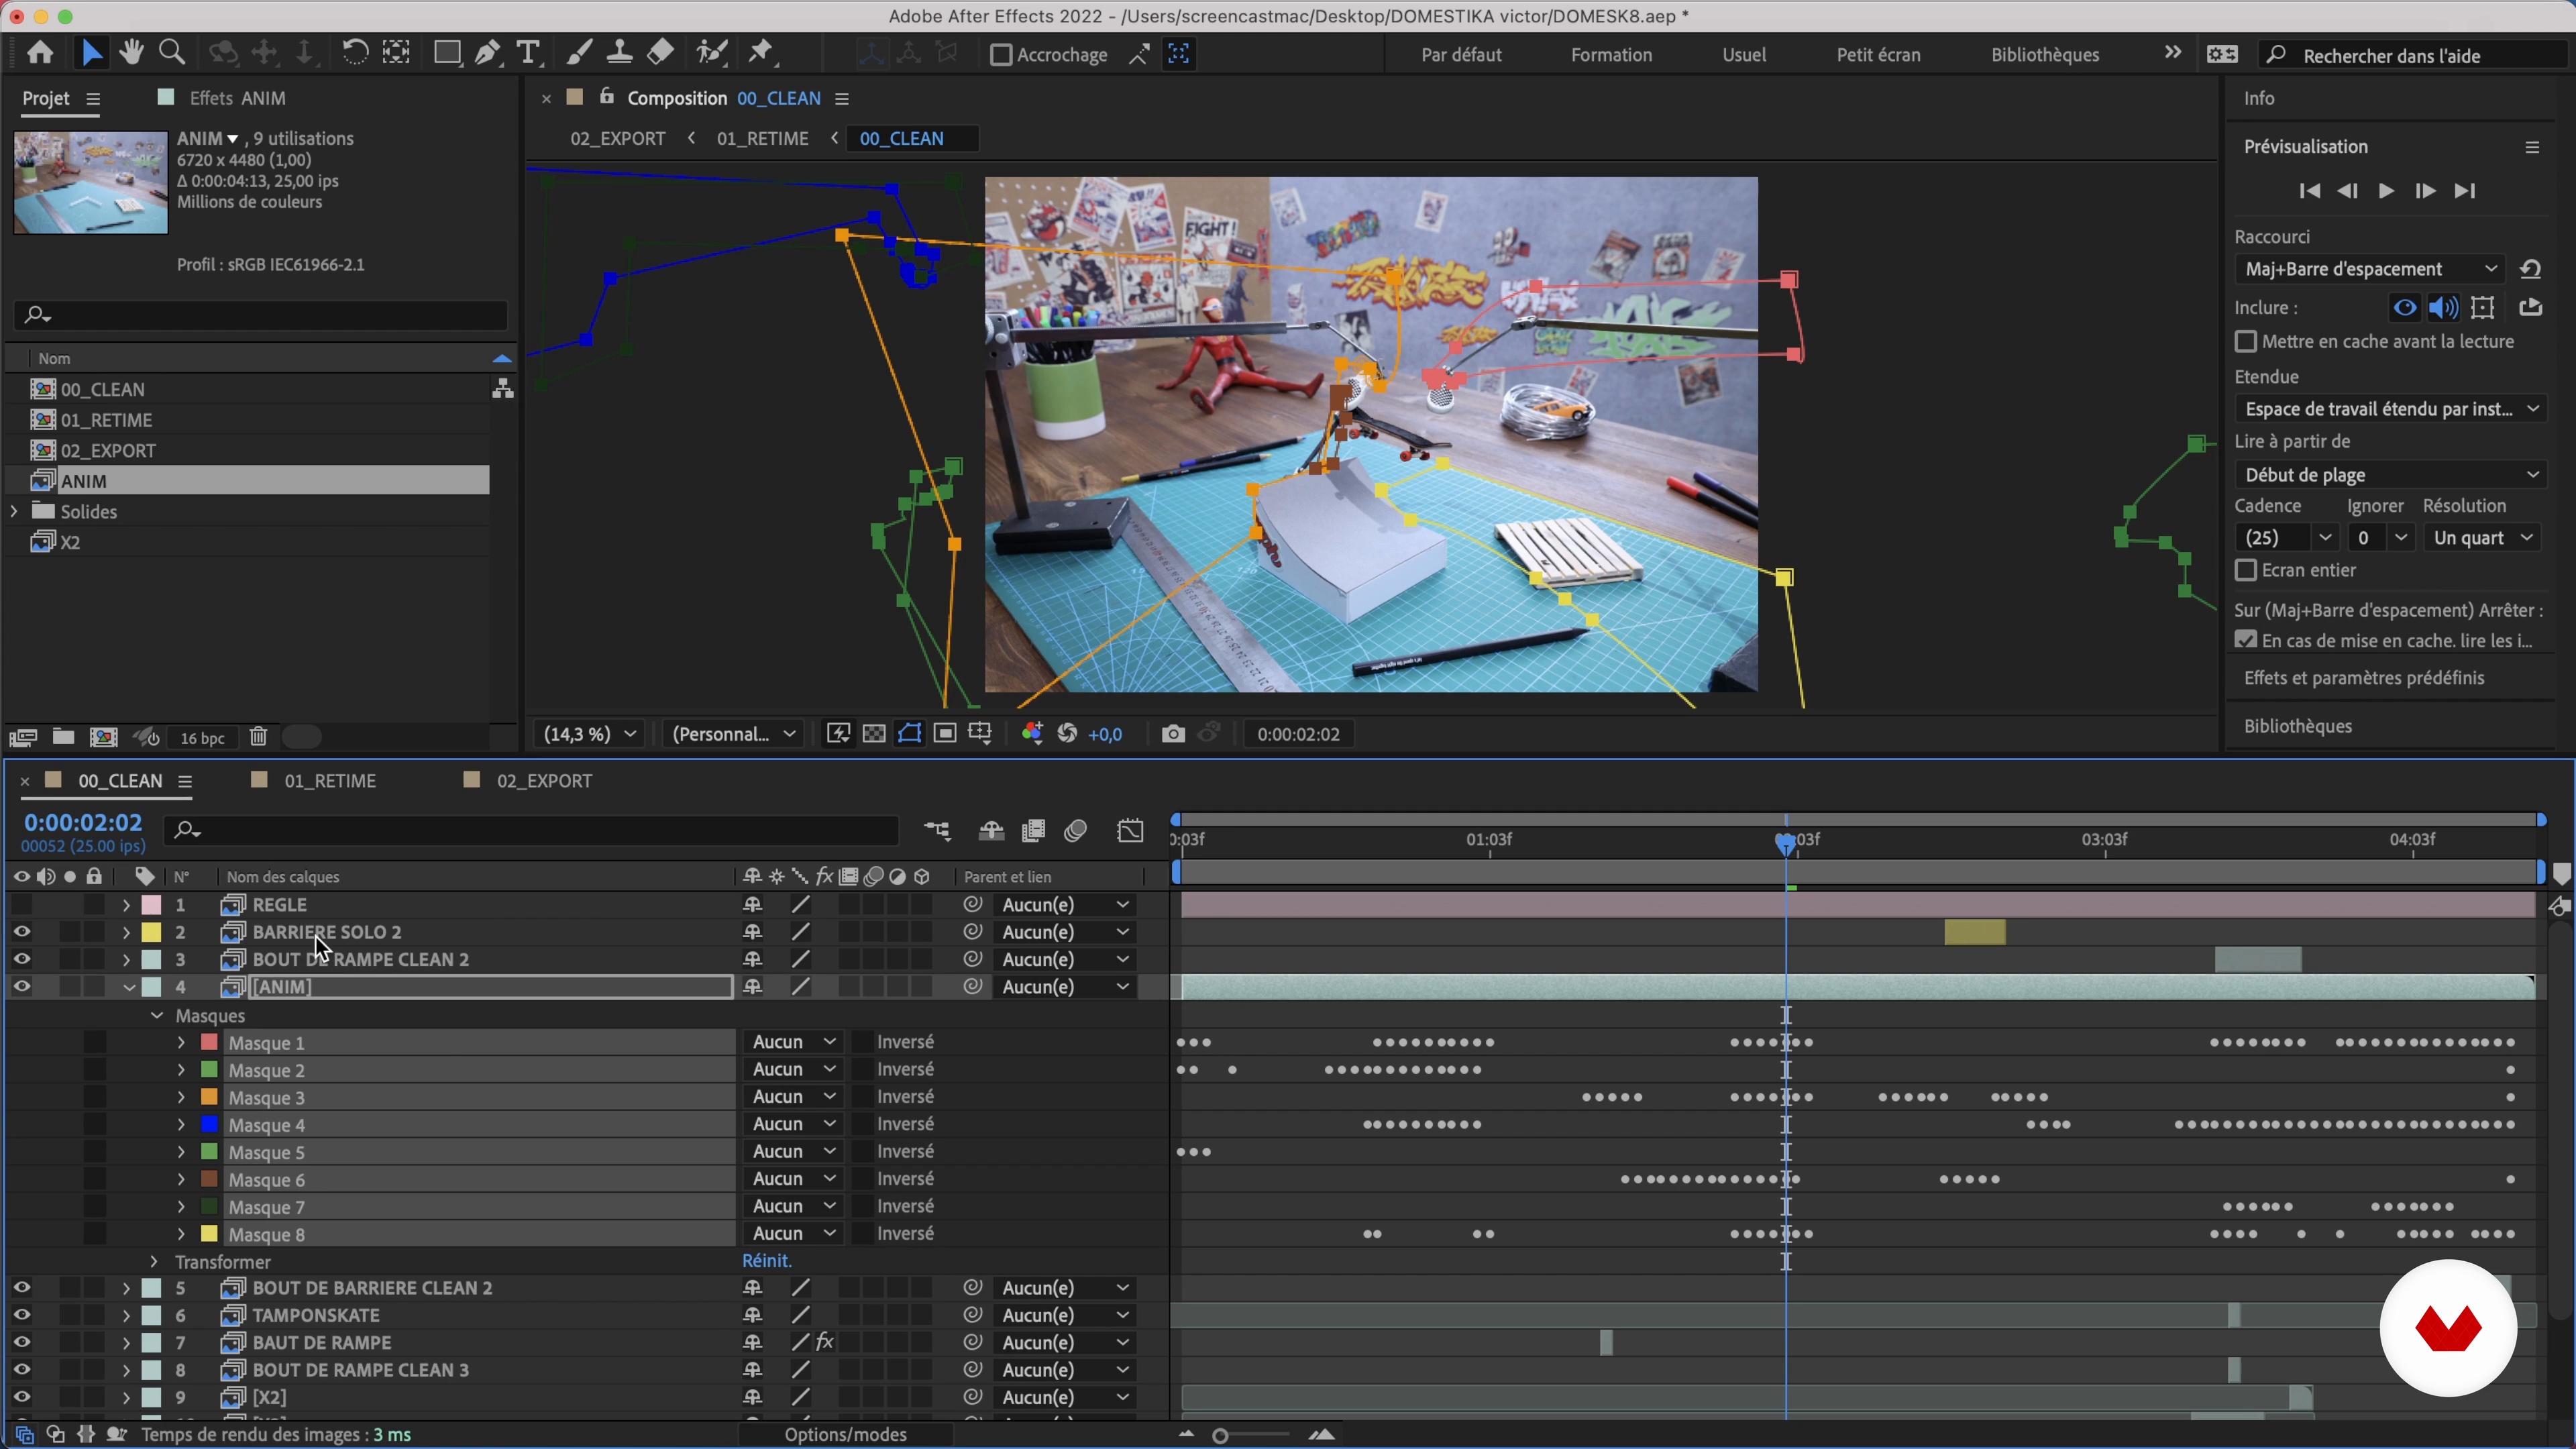This screenshot has width=2576, height=1449.
Task: Open the composition mini-flowchart in timeline
Action: point(937,831)
